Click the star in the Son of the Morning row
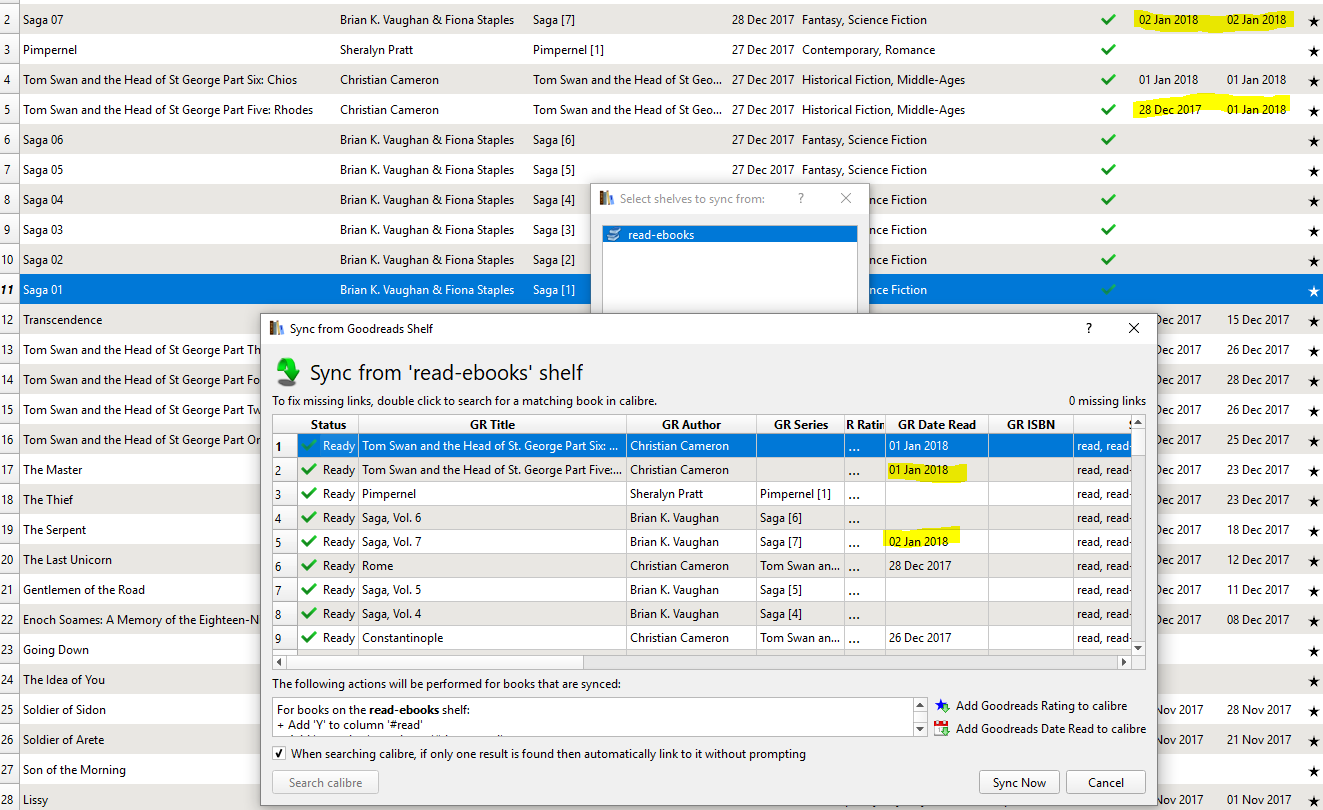This screenshot has width=1323, height=810. (x=1313, y=771)
